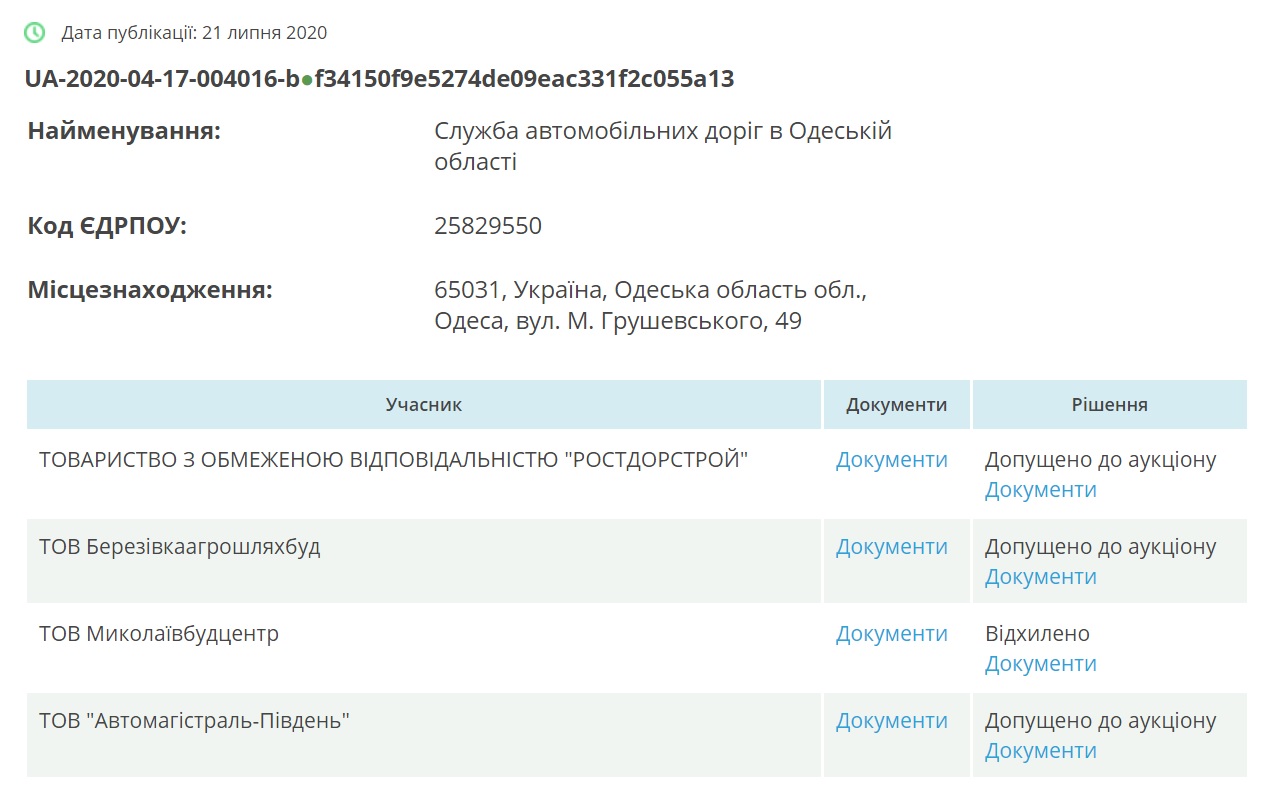Open Документи link for Автомагістраль-Південь in Документи column

click(892, 721)
